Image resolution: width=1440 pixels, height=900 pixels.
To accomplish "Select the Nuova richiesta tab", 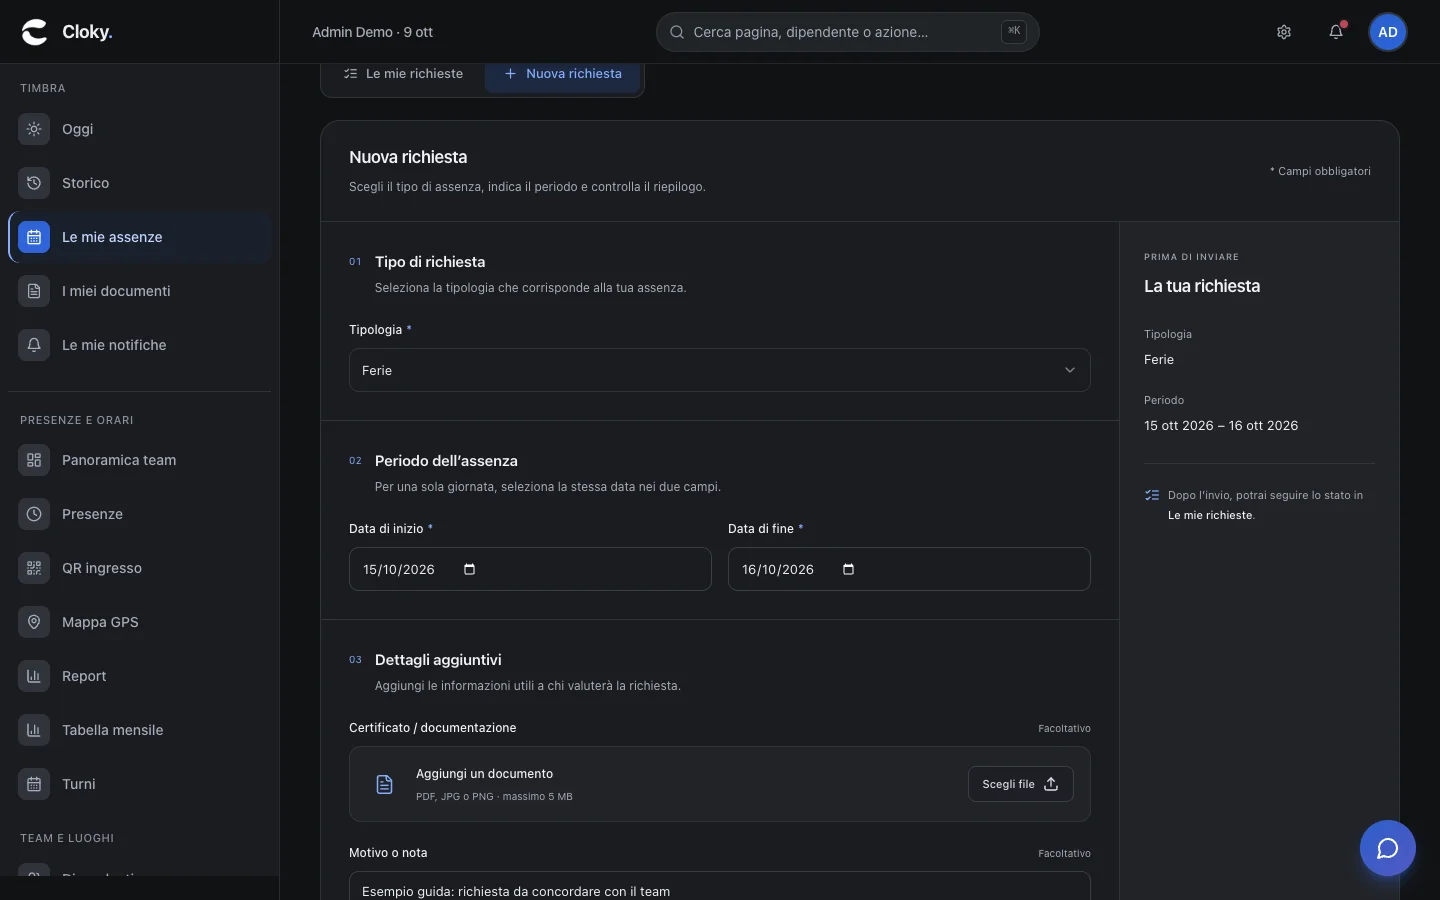I will tap(563, 74).
